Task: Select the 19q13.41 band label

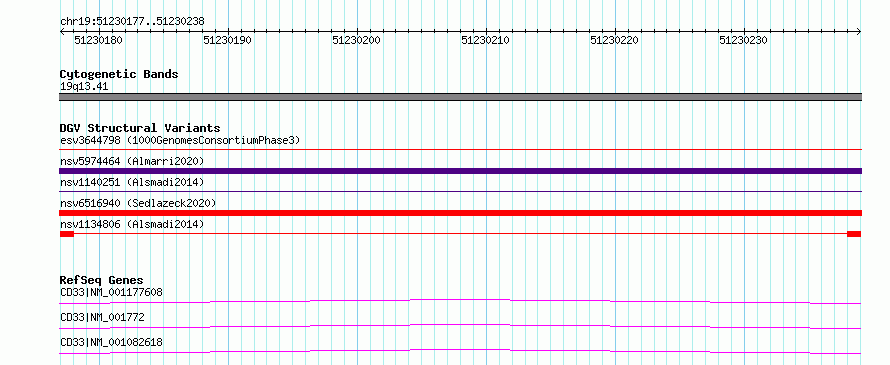Action: pyautogui.click(x=84, y=87)
